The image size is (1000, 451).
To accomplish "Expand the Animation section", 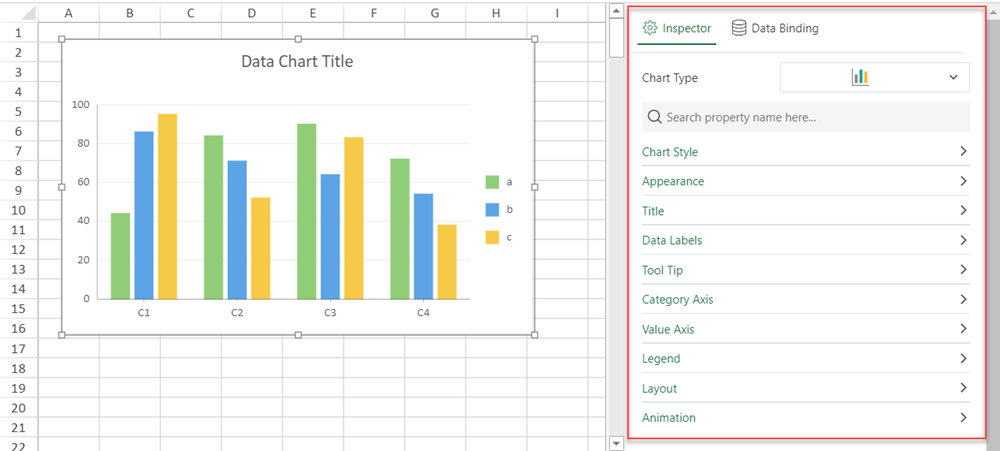I will coord(805,418).
